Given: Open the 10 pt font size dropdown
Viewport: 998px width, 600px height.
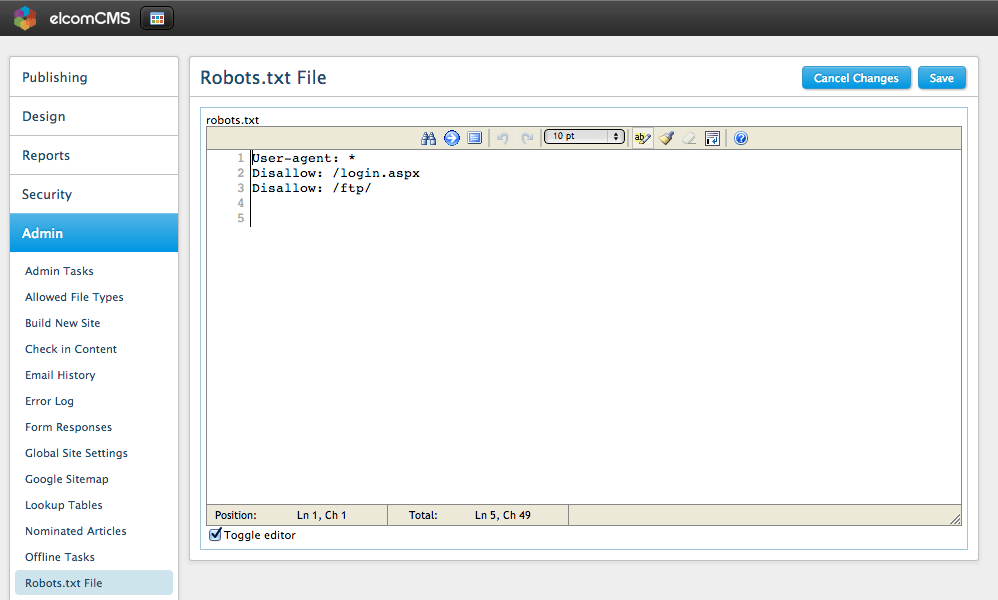Looking at the screenshot, I should point(584,138).
